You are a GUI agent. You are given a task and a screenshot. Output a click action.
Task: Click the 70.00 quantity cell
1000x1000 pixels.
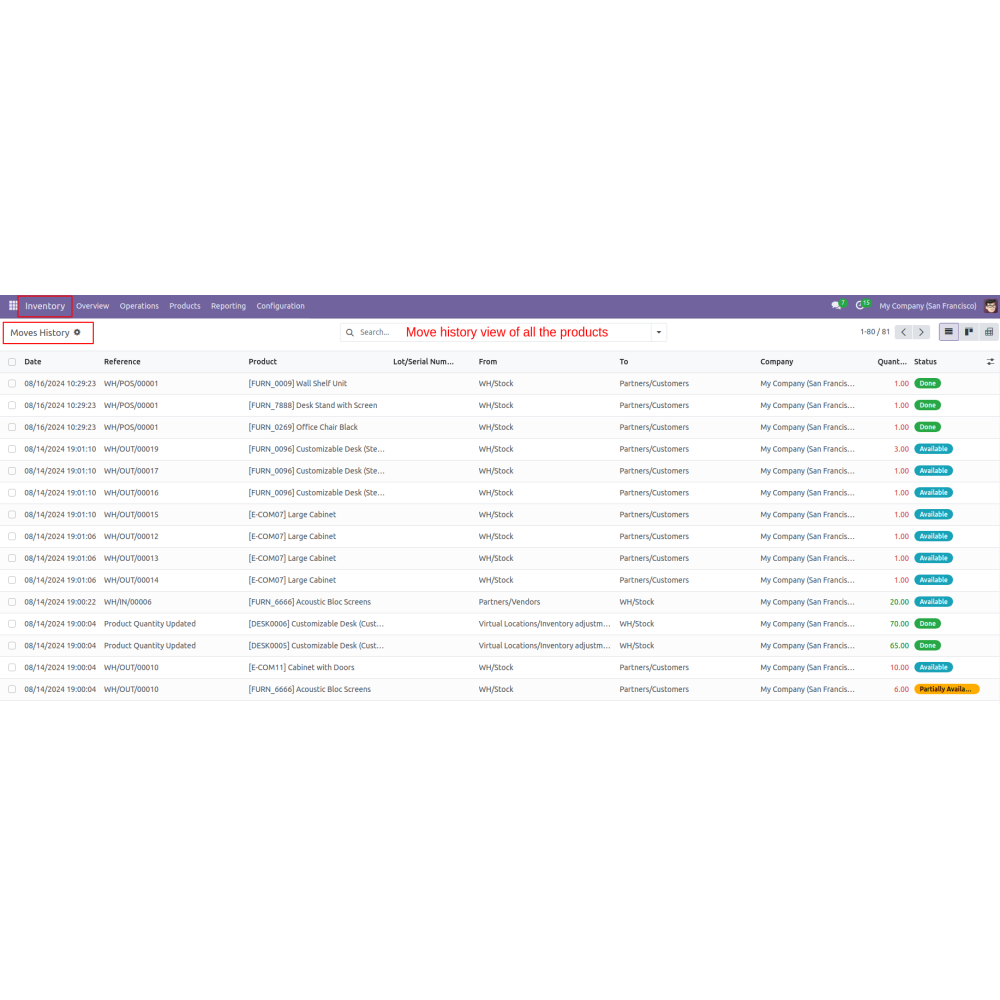coord(899,624)
